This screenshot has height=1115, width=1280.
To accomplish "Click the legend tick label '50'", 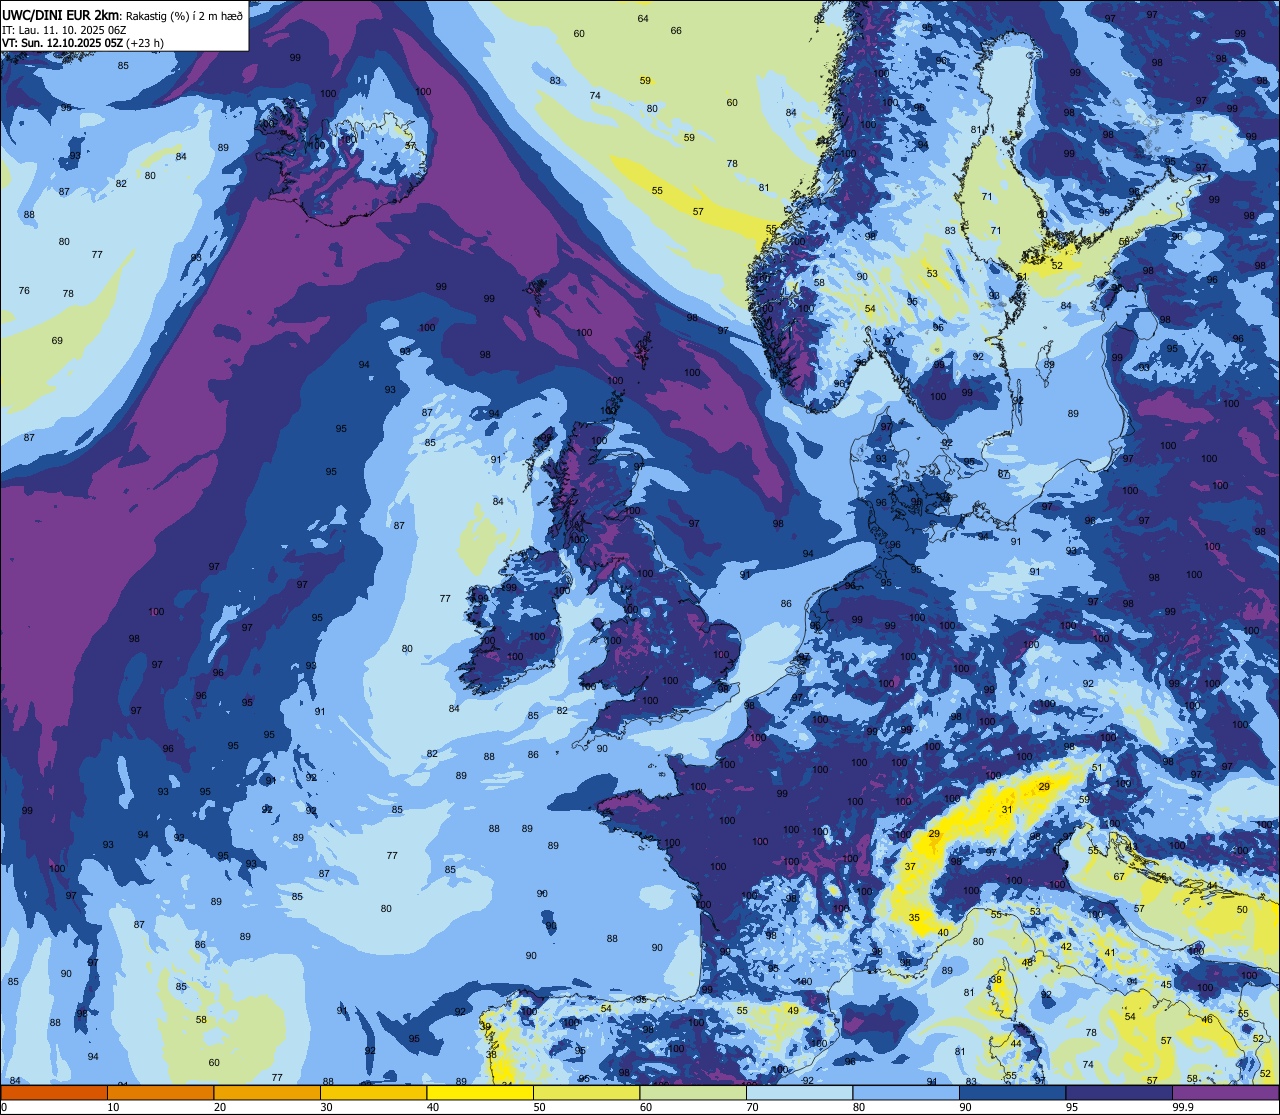I will [x=539, y=1107].
